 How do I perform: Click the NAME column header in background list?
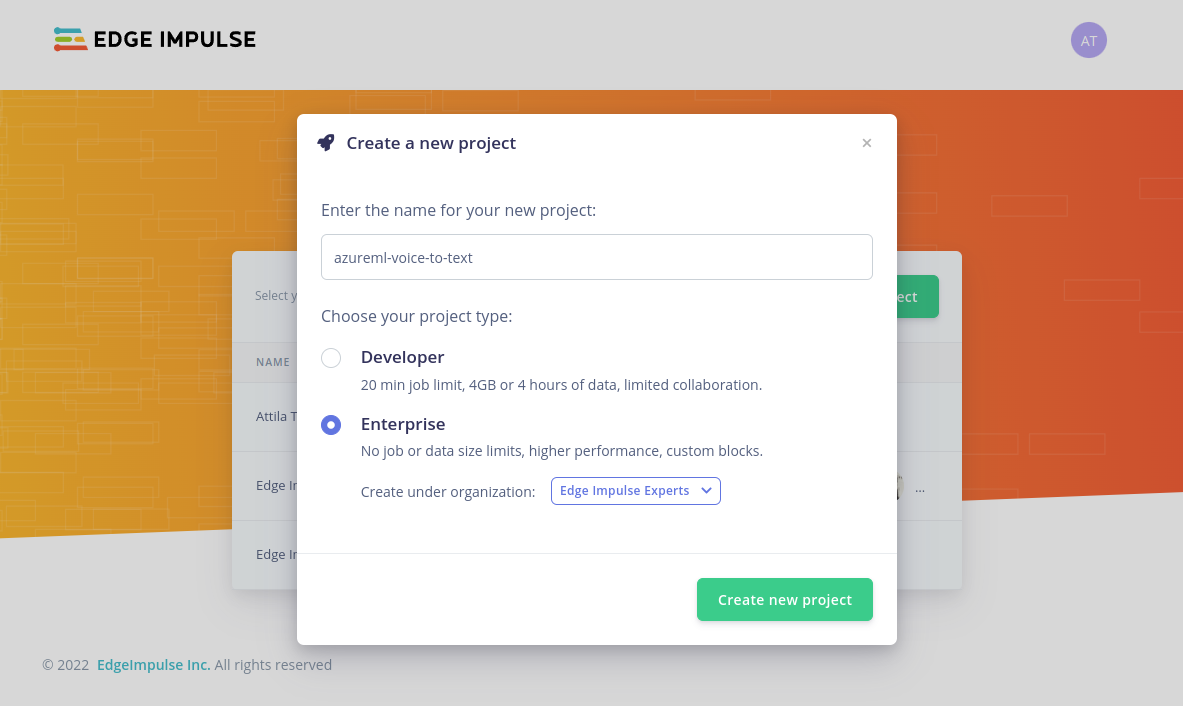272,362
